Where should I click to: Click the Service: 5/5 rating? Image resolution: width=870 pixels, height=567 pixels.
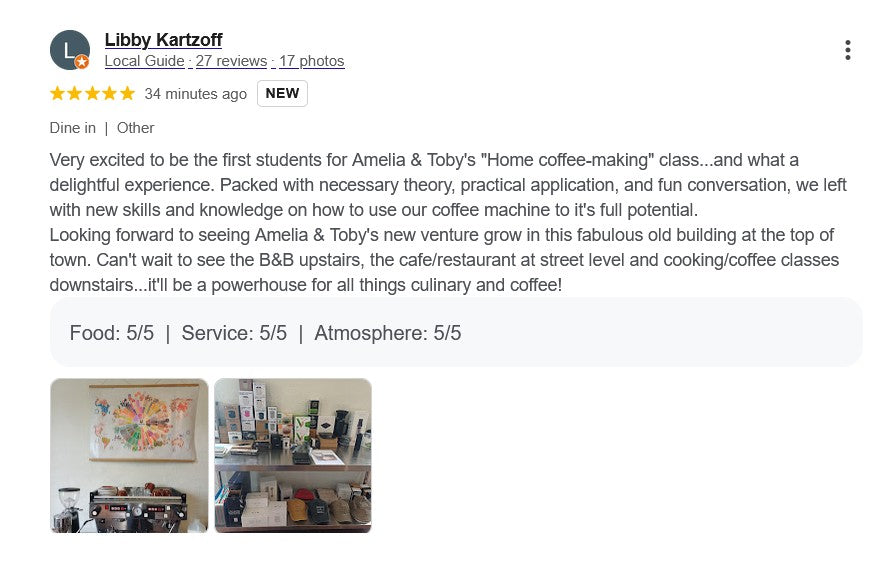(234, 333)
